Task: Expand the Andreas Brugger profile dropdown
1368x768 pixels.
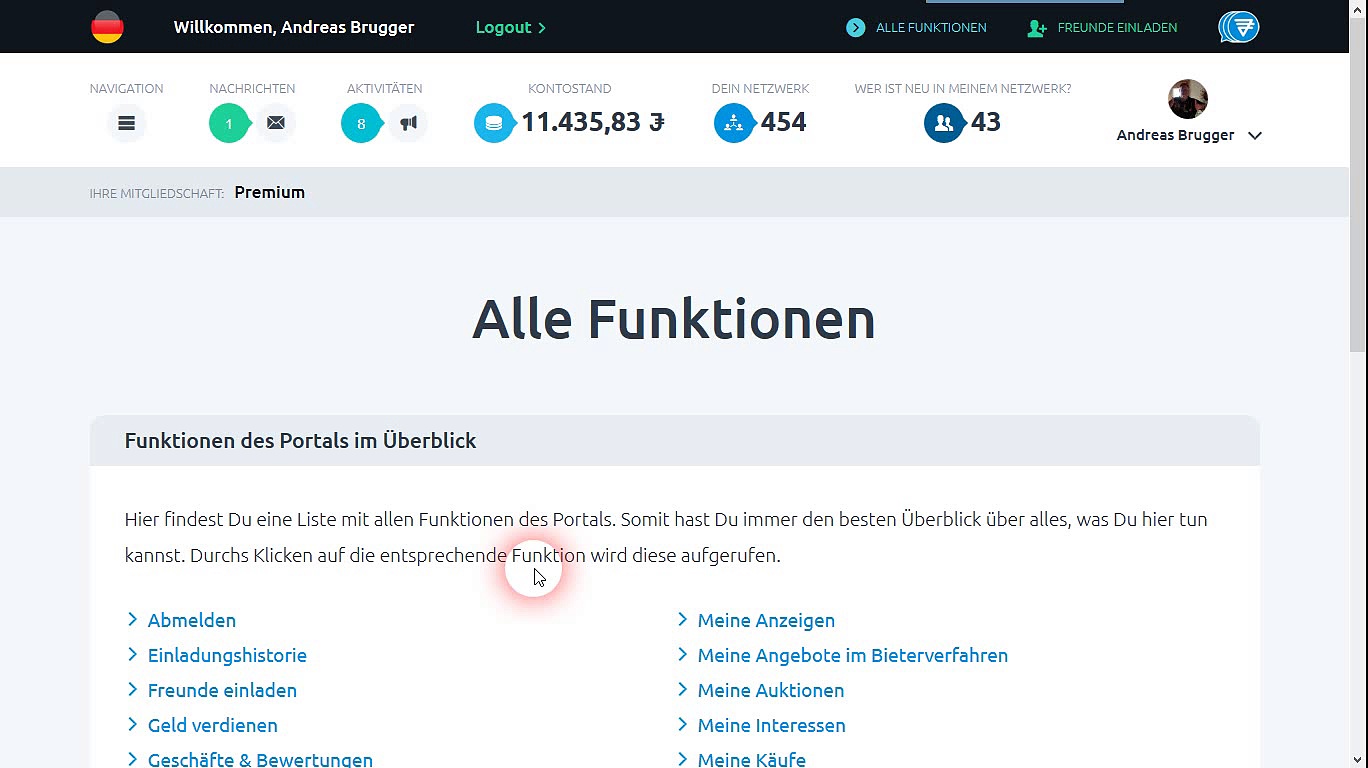Action: (x=1254, y=136)
